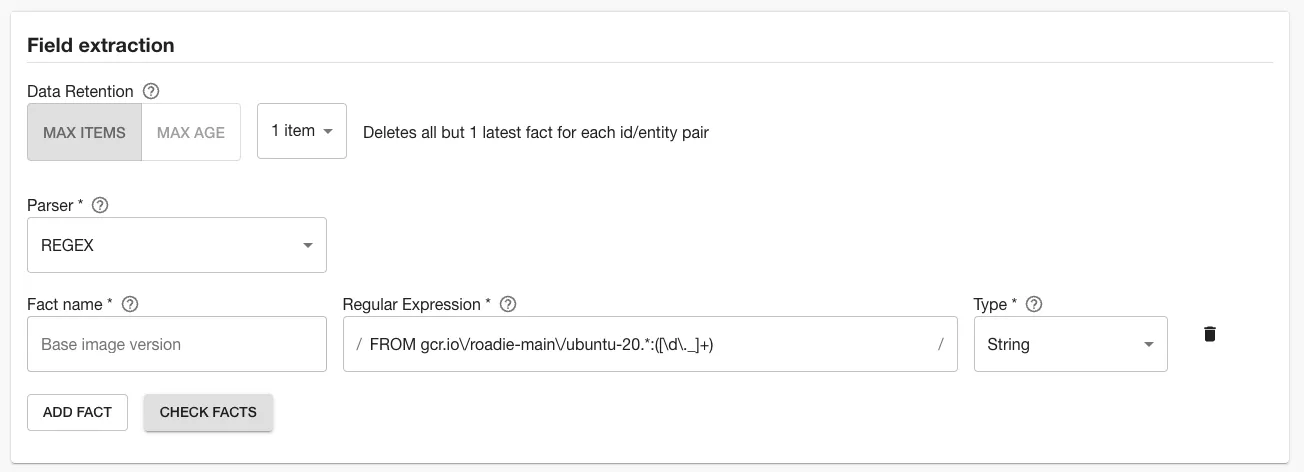
Task: Click the CHECK FACTS button
Action: pyautogui.click(x=208, y=412)
